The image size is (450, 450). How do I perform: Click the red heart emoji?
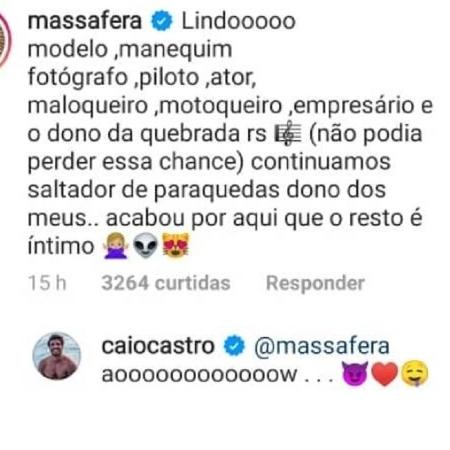point(384,374)
